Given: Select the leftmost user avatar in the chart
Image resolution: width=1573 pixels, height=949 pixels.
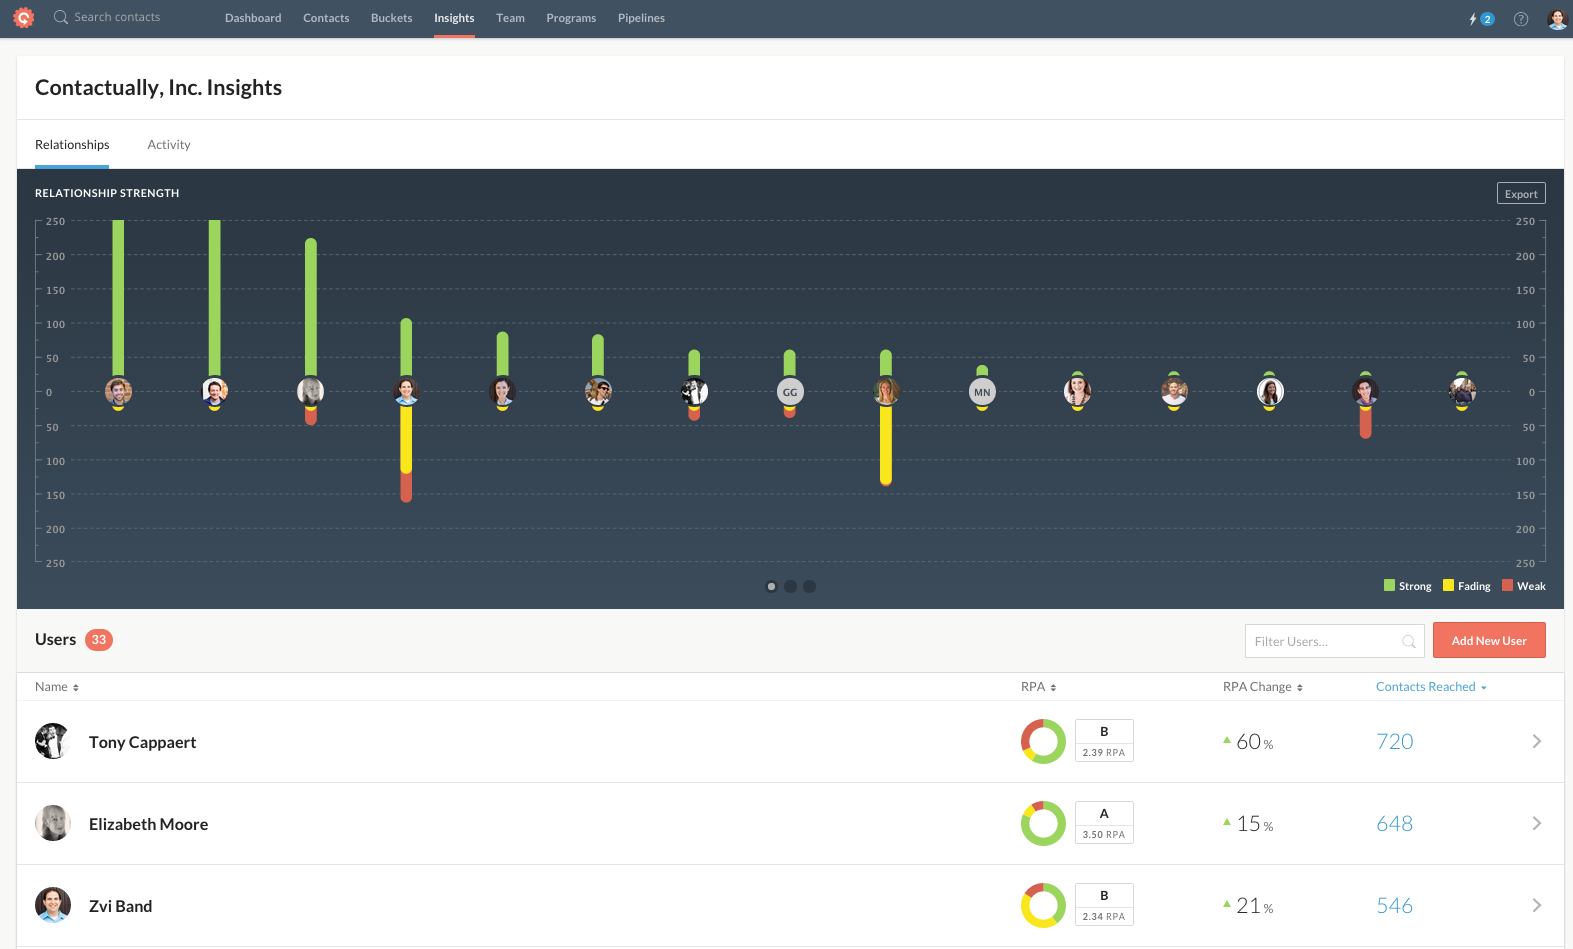Looking at the screenshot, I should [x=118, y=392].
